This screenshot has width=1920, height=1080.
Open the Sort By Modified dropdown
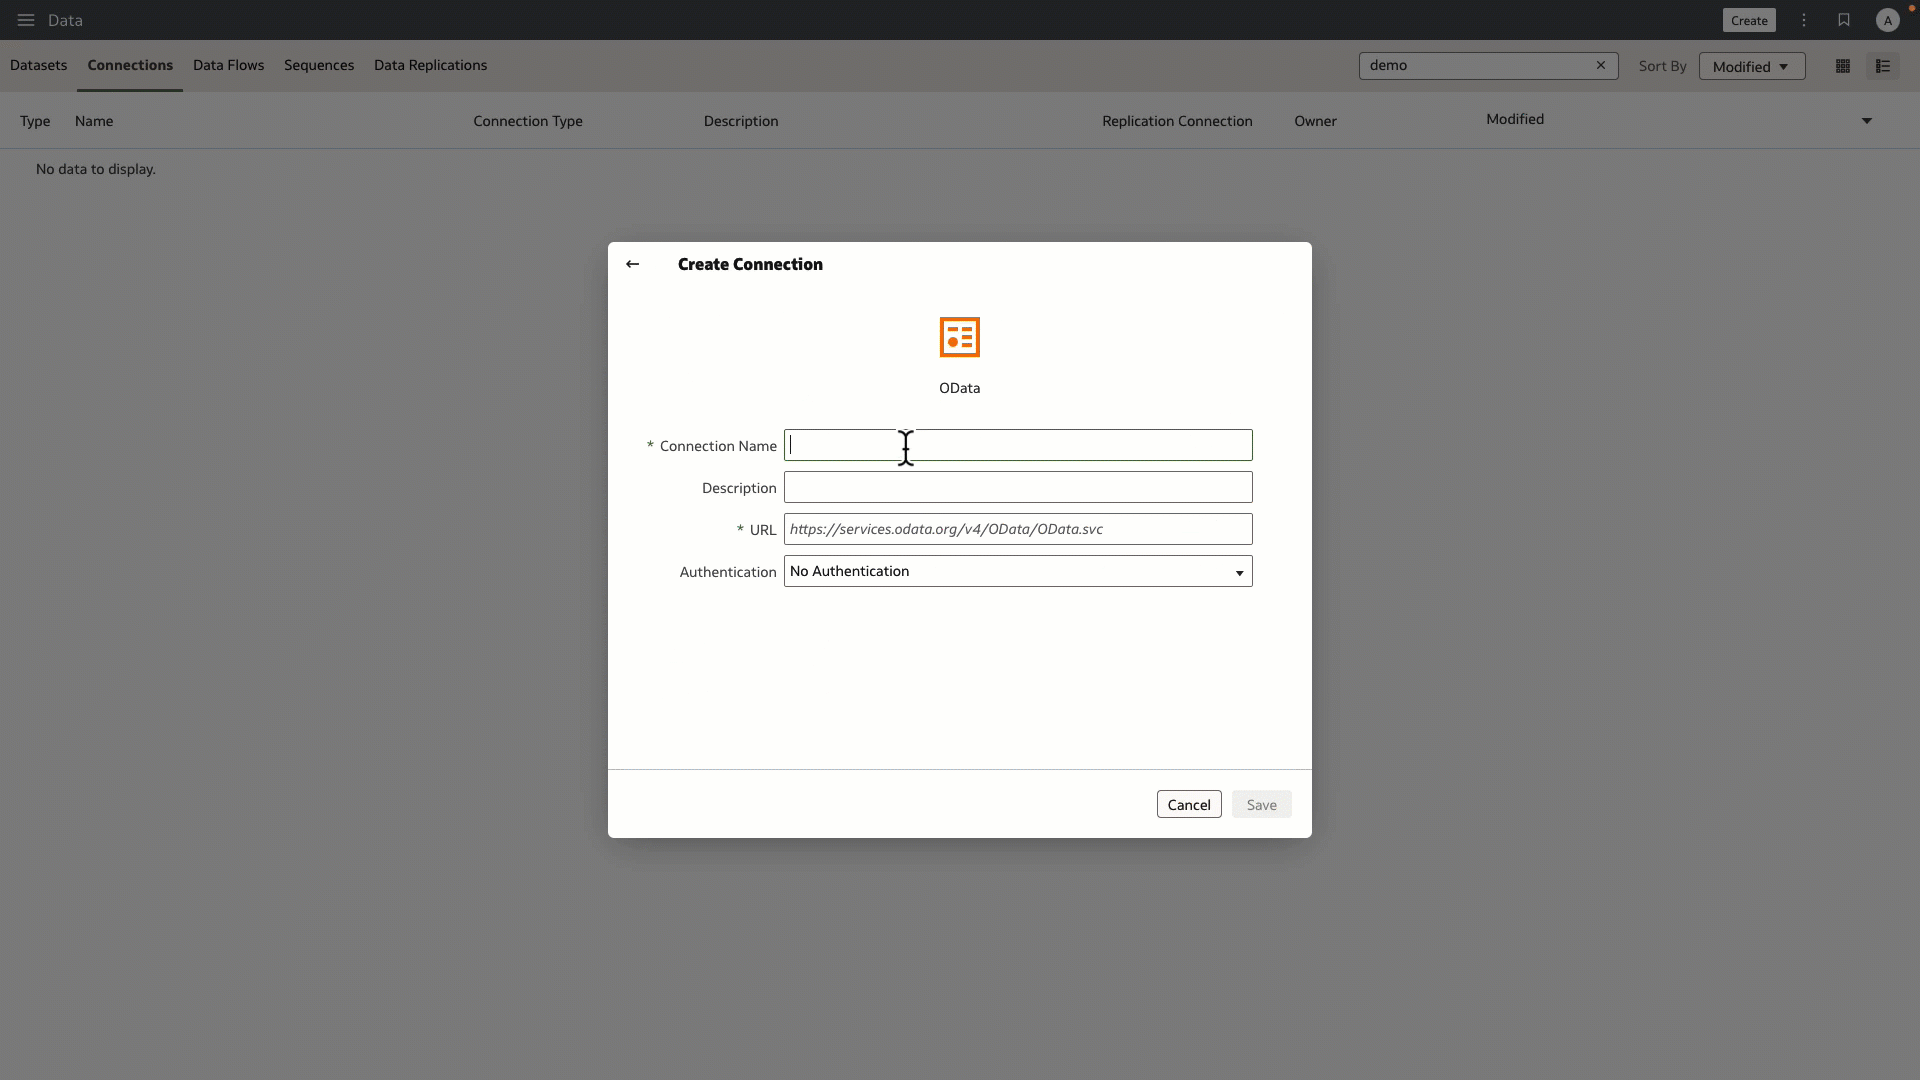pos(1751,66)
